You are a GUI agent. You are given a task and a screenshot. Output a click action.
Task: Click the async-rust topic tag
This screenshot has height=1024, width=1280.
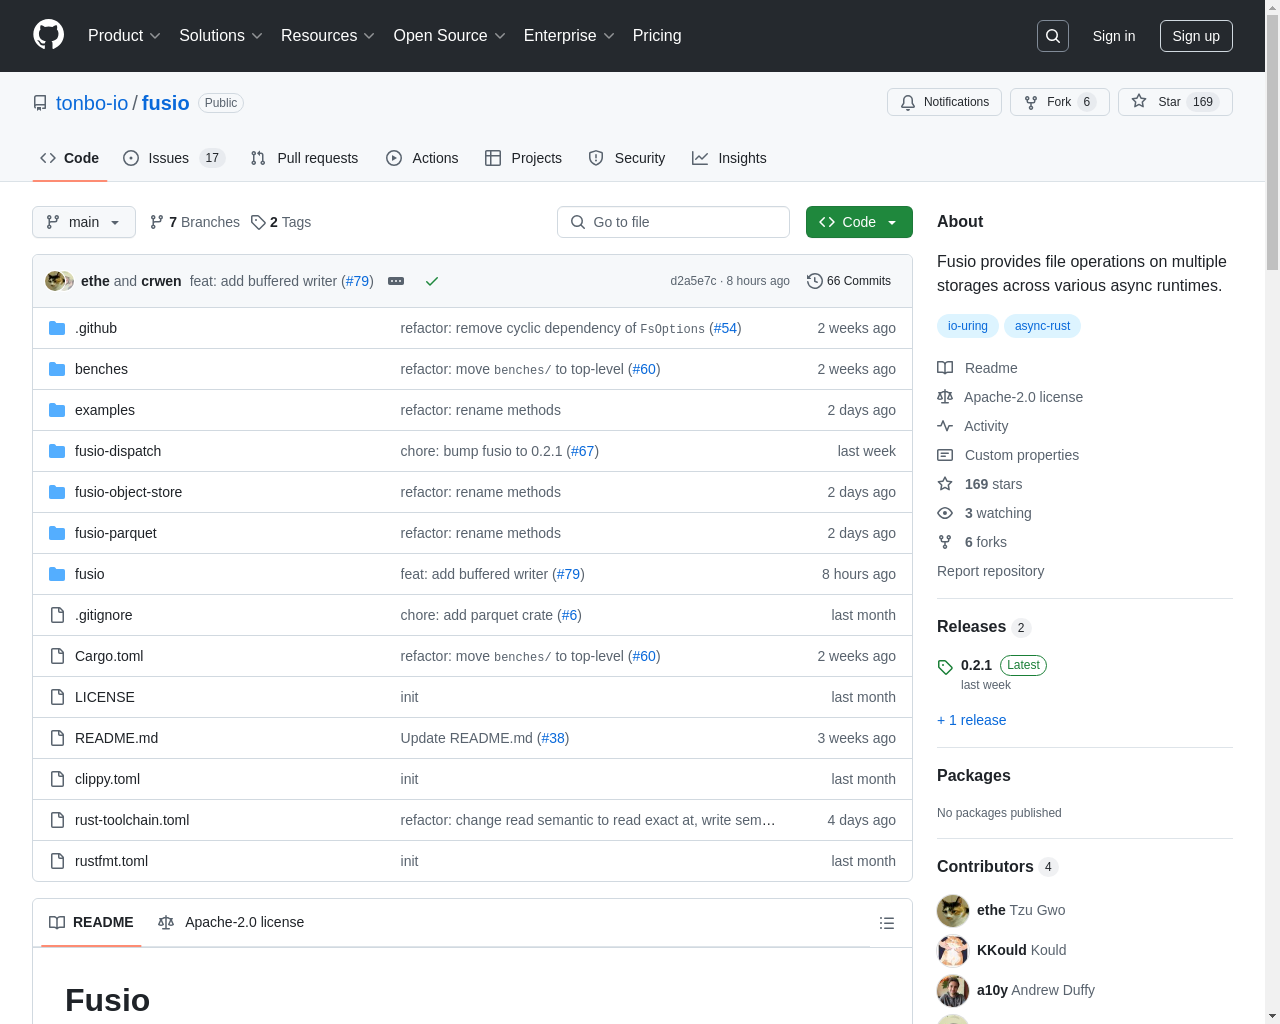coord(1042,326)
